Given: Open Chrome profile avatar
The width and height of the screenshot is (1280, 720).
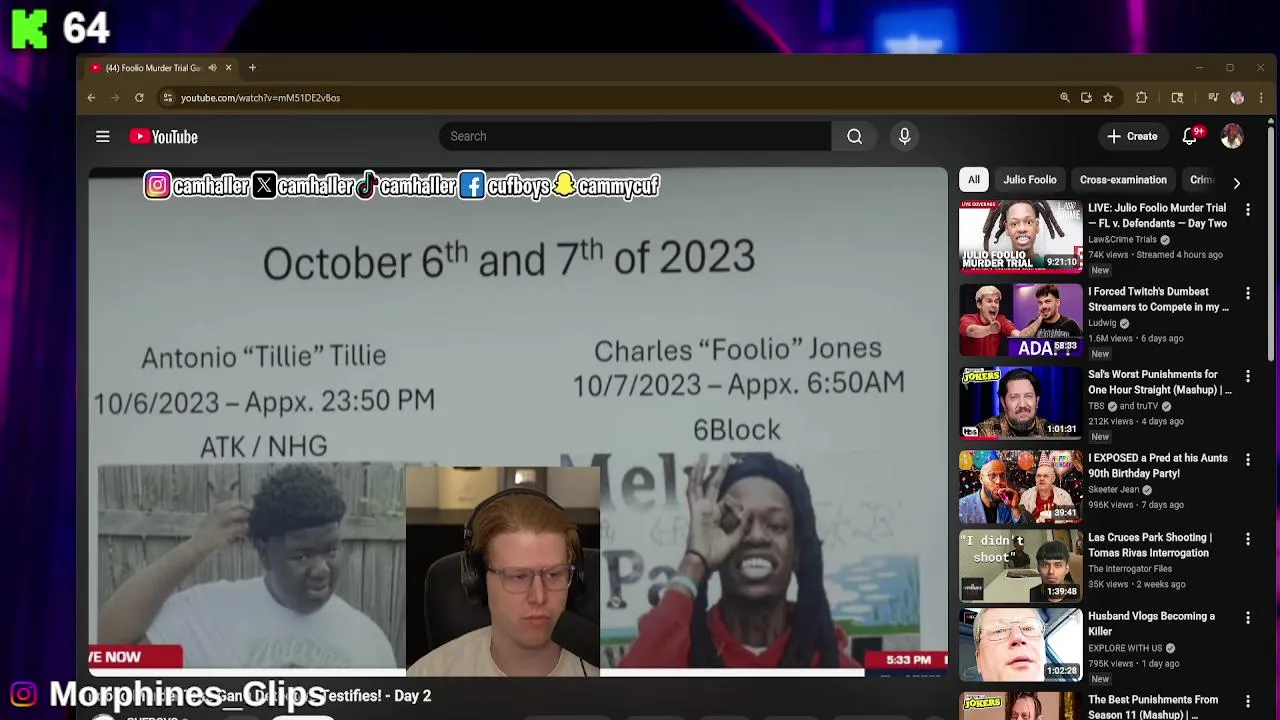Looking at the screenshot, I should click(1237, 97).
